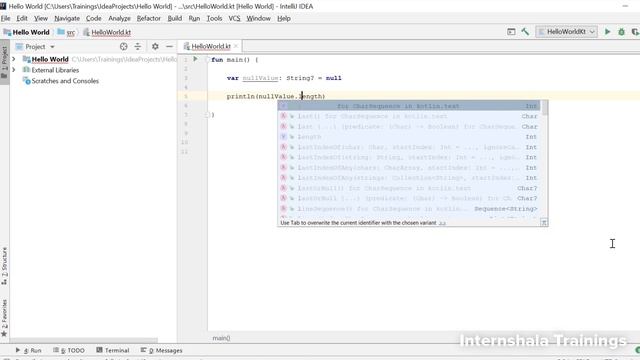Open the Run menu
The width and height of the screenshot is (640, 360).
194,18
